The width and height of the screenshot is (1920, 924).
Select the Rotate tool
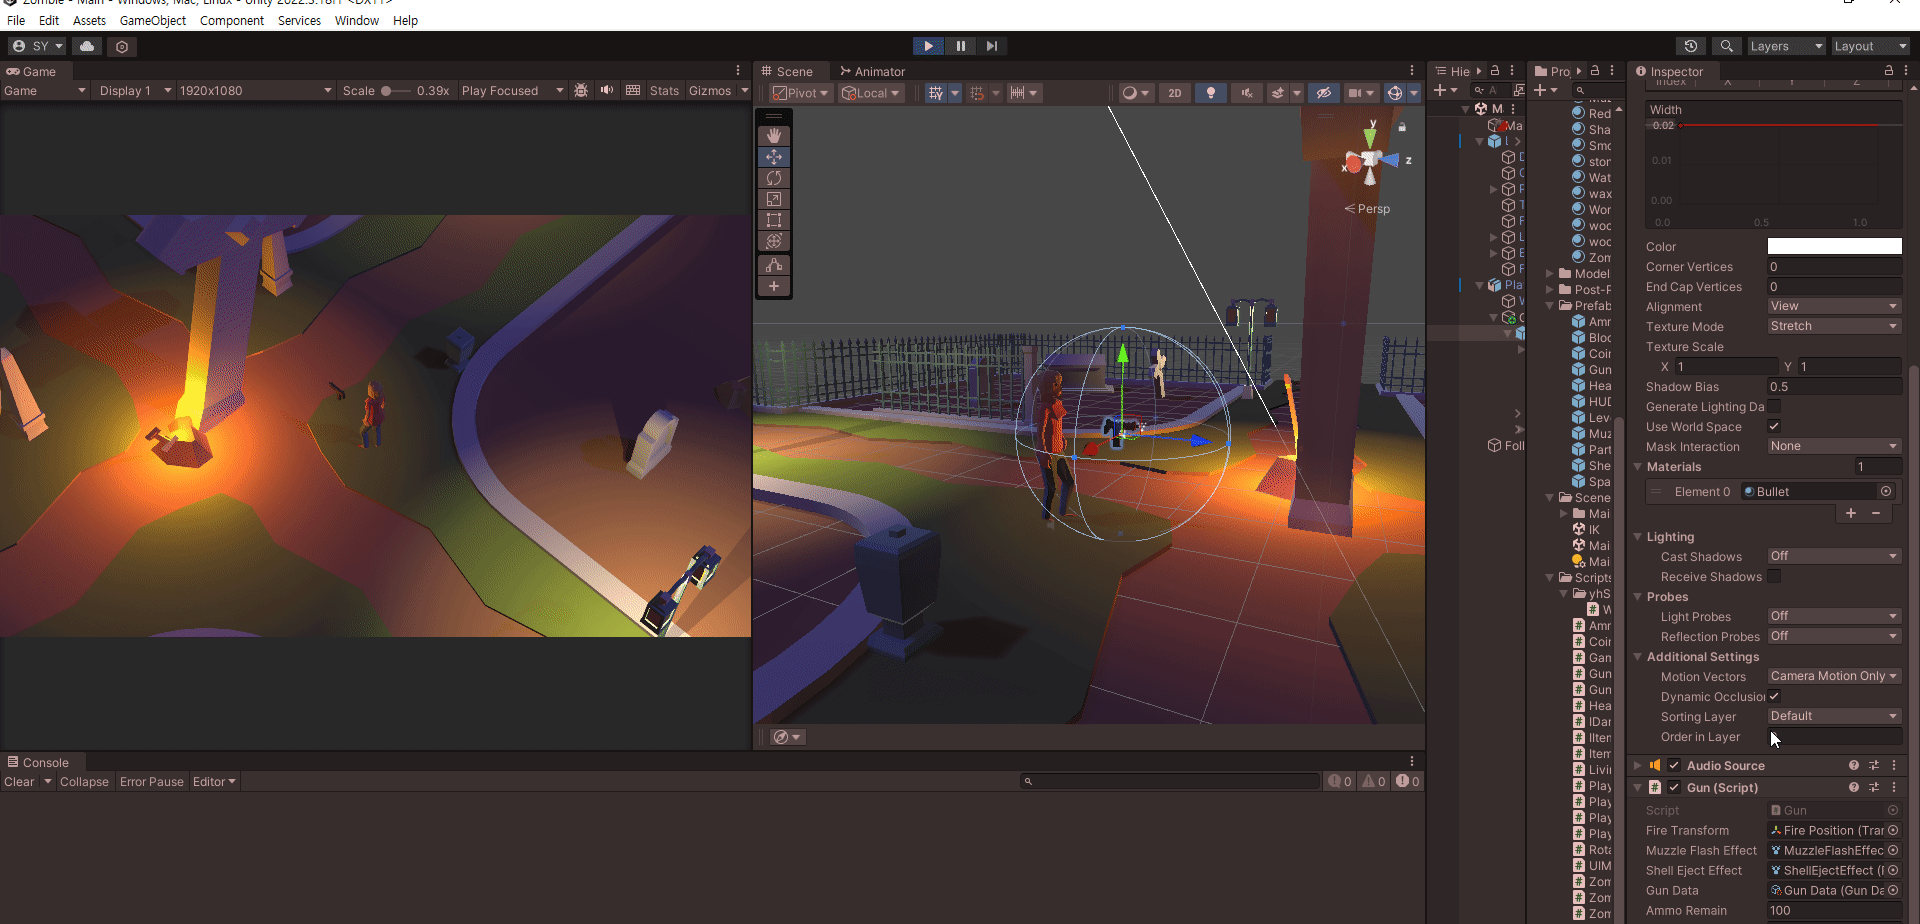(774, 178)
